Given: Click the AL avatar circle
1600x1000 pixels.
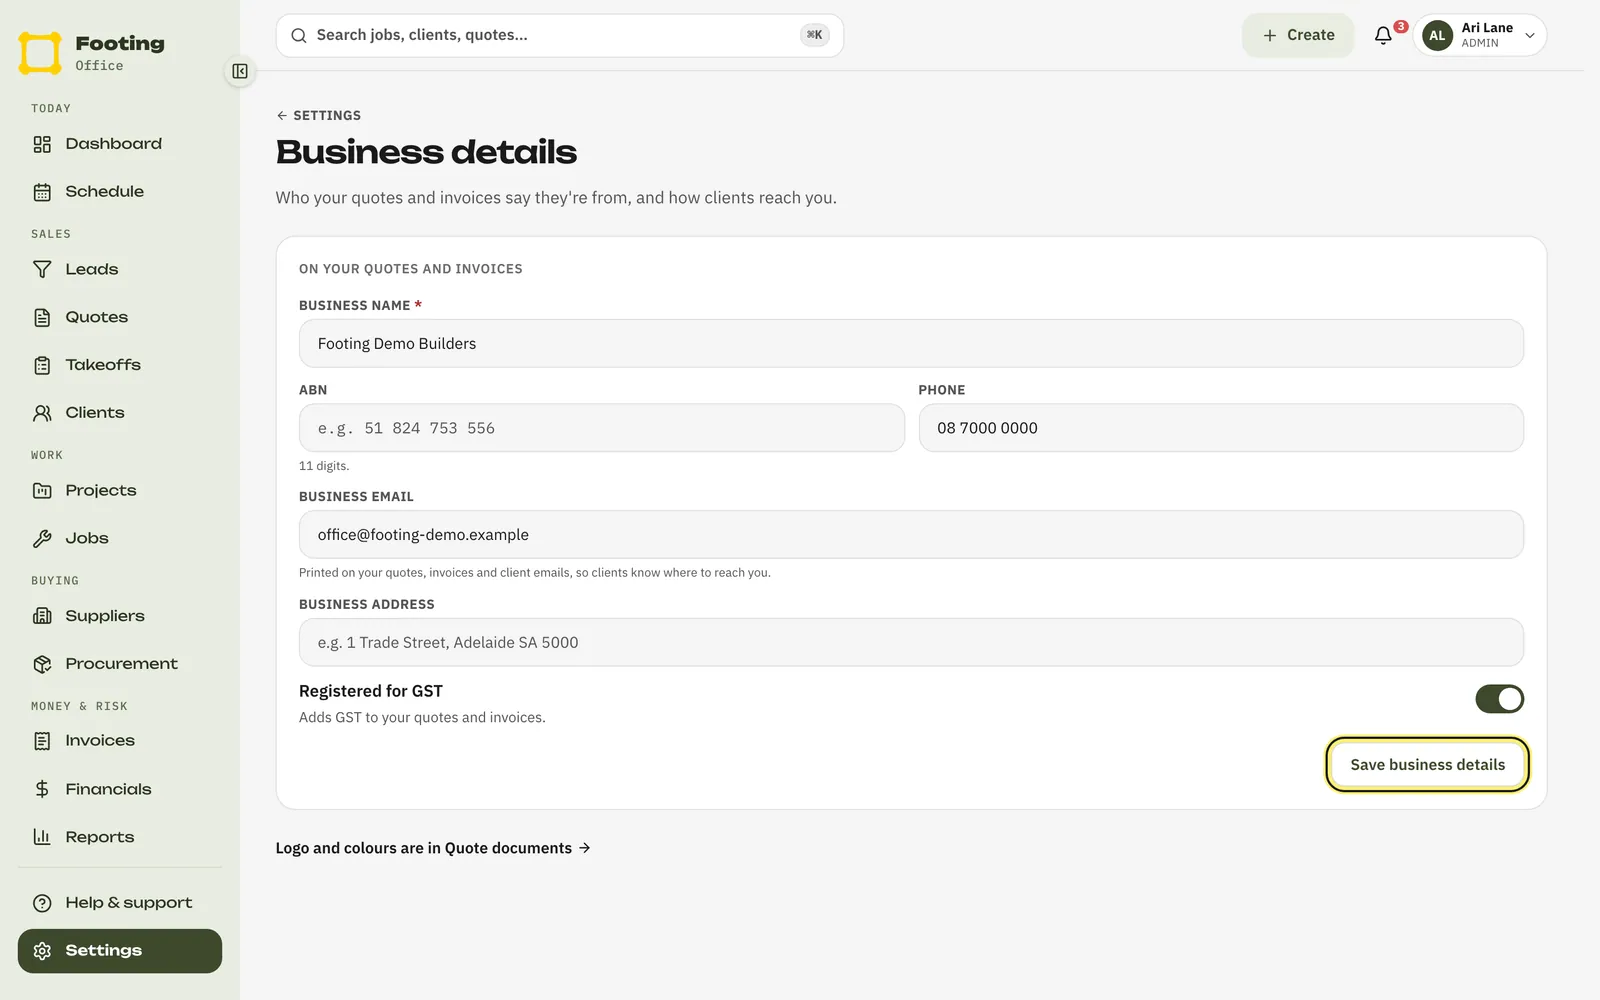Looking at the screenshot, I should click(1437, 36).
